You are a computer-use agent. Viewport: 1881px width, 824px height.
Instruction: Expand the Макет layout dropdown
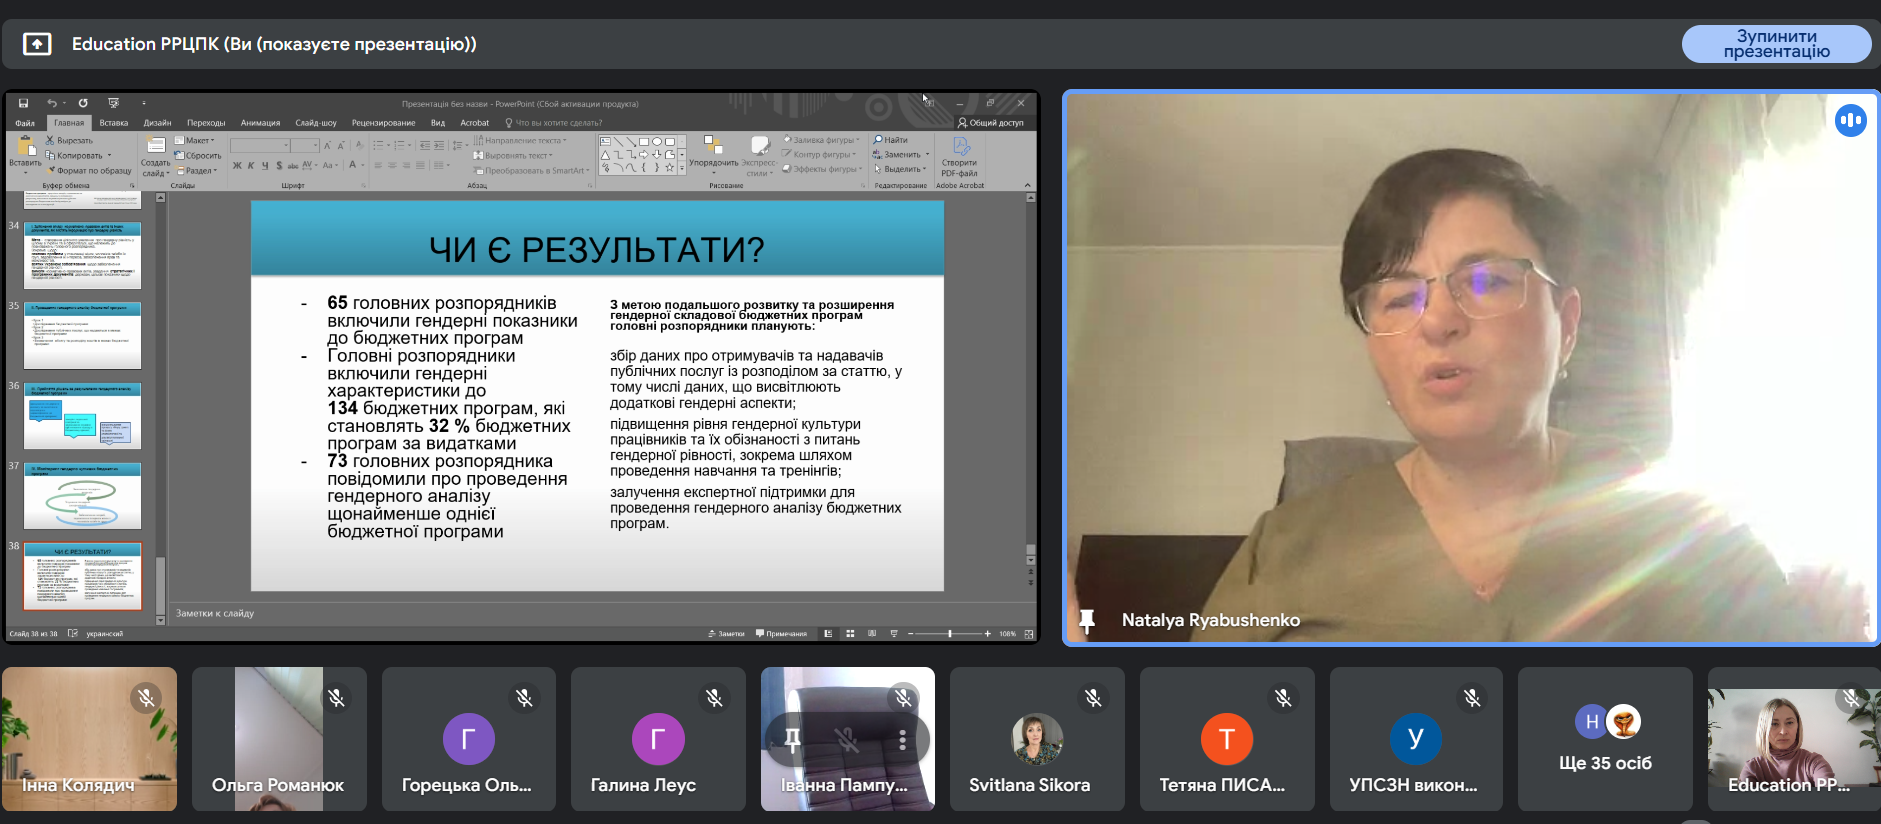click(x=195, y=141)
